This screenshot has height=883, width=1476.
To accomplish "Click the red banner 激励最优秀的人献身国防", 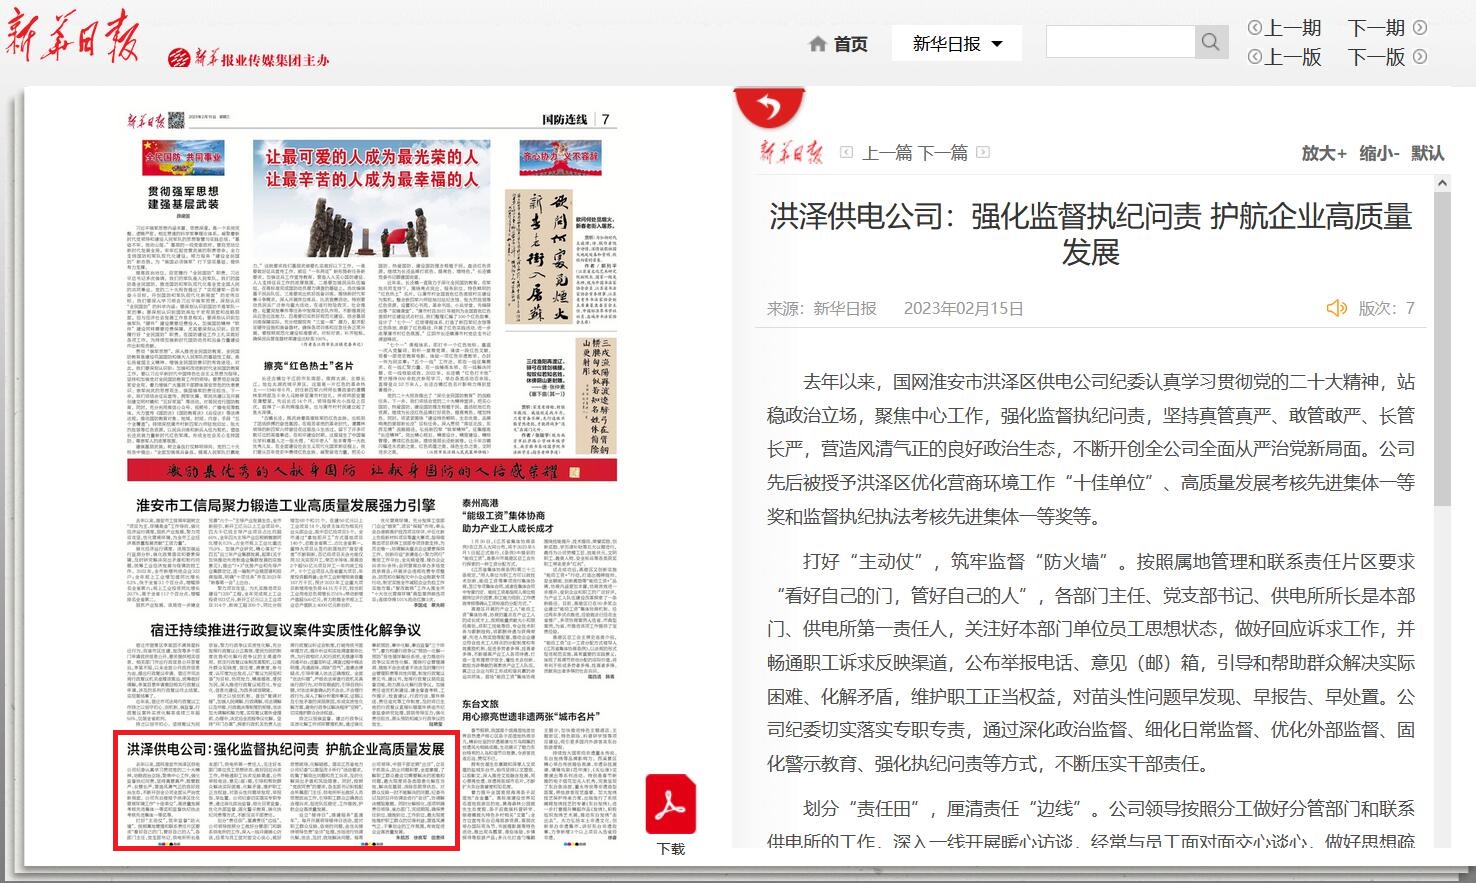I will 372,470.
